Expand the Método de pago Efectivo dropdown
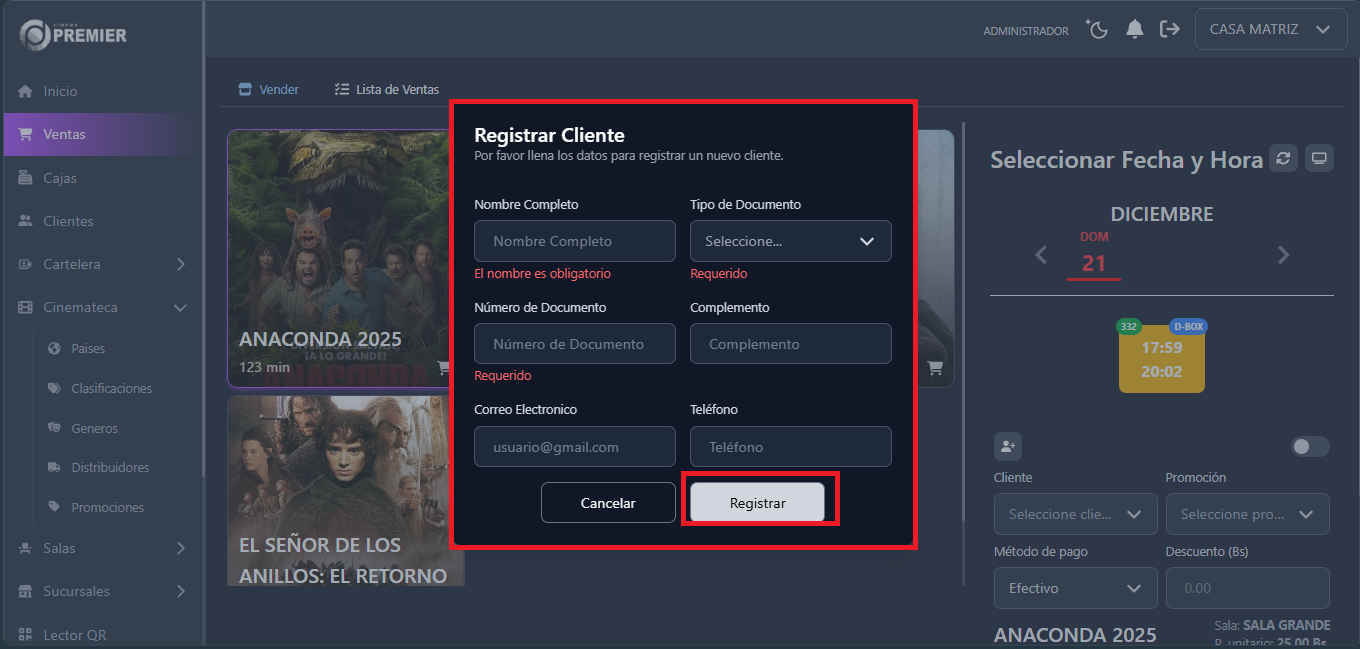Viewport: 1360px width, 649px height. pos(1075,588)
